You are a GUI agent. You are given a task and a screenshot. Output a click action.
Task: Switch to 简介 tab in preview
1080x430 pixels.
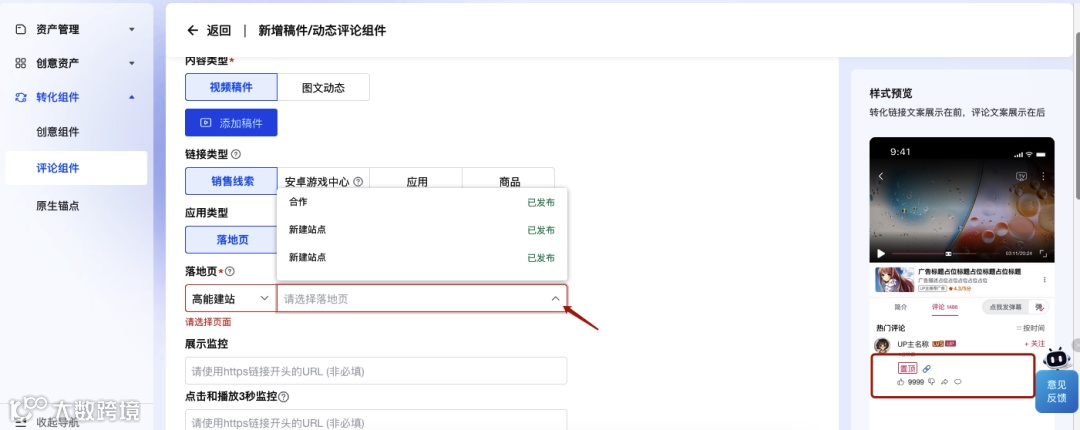900,307
